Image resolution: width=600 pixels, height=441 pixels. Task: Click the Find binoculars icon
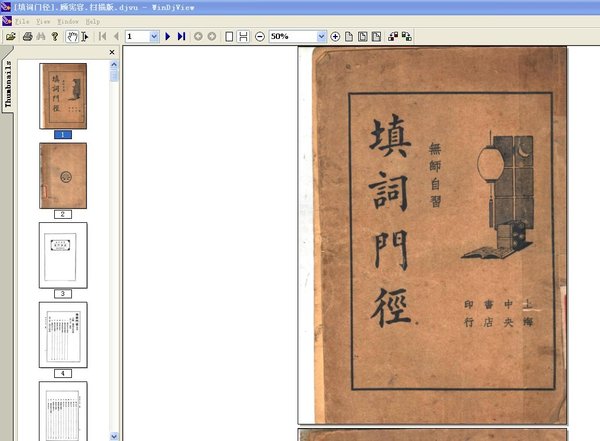(41, 36)
